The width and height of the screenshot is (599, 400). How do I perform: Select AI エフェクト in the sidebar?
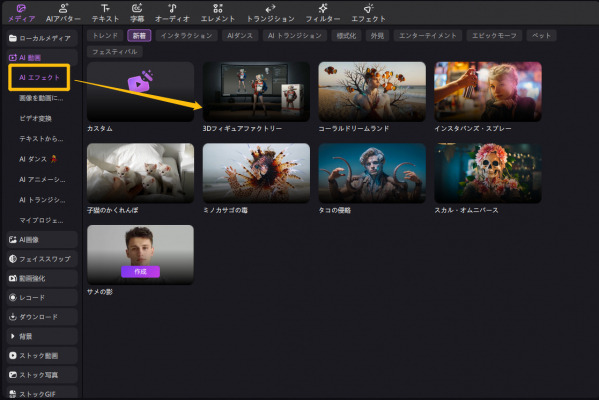[x=39, y=78]
